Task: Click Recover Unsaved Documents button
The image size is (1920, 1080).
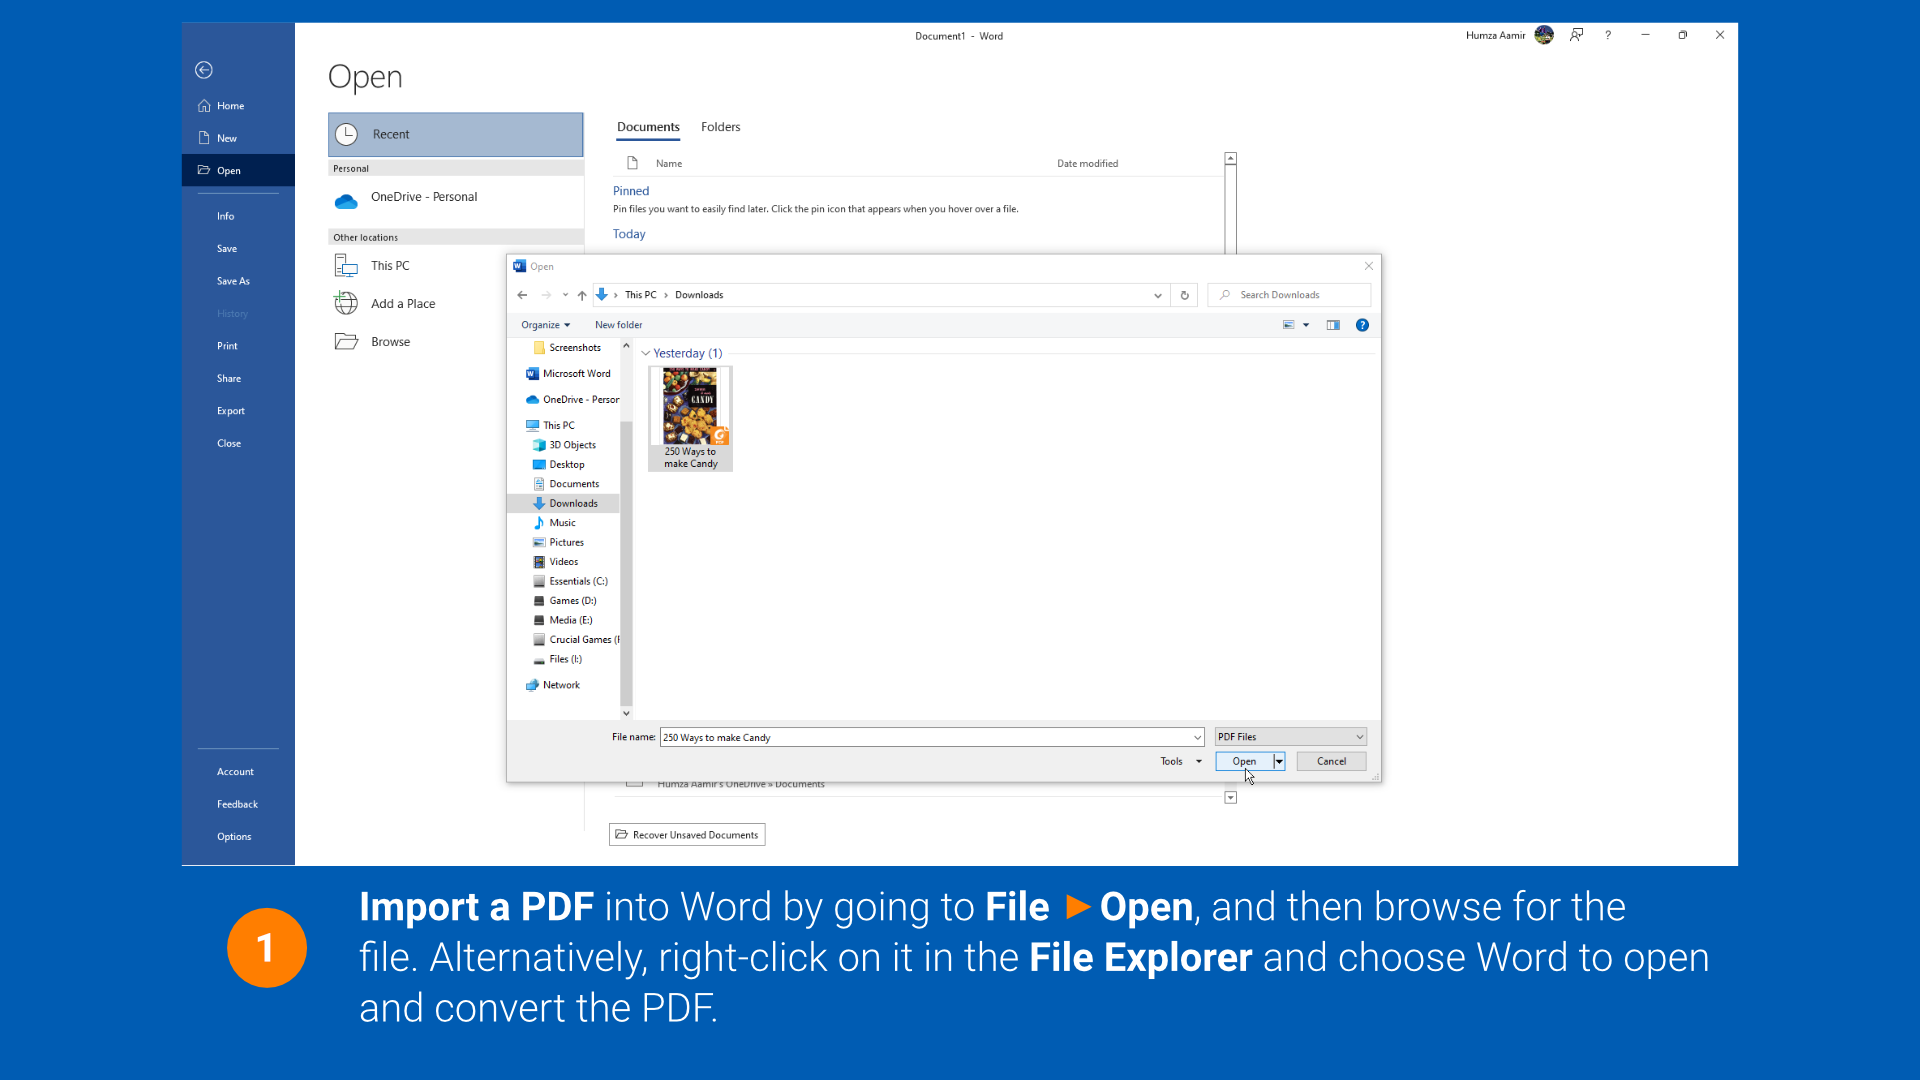Action: (x=687, y=835)
